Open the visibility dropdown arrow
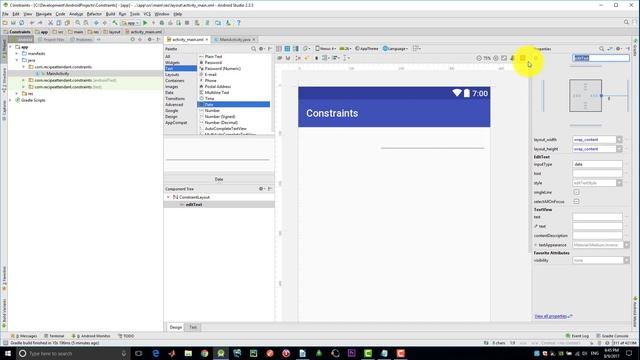This screenshot has height=360, width=640. [627, 260]
